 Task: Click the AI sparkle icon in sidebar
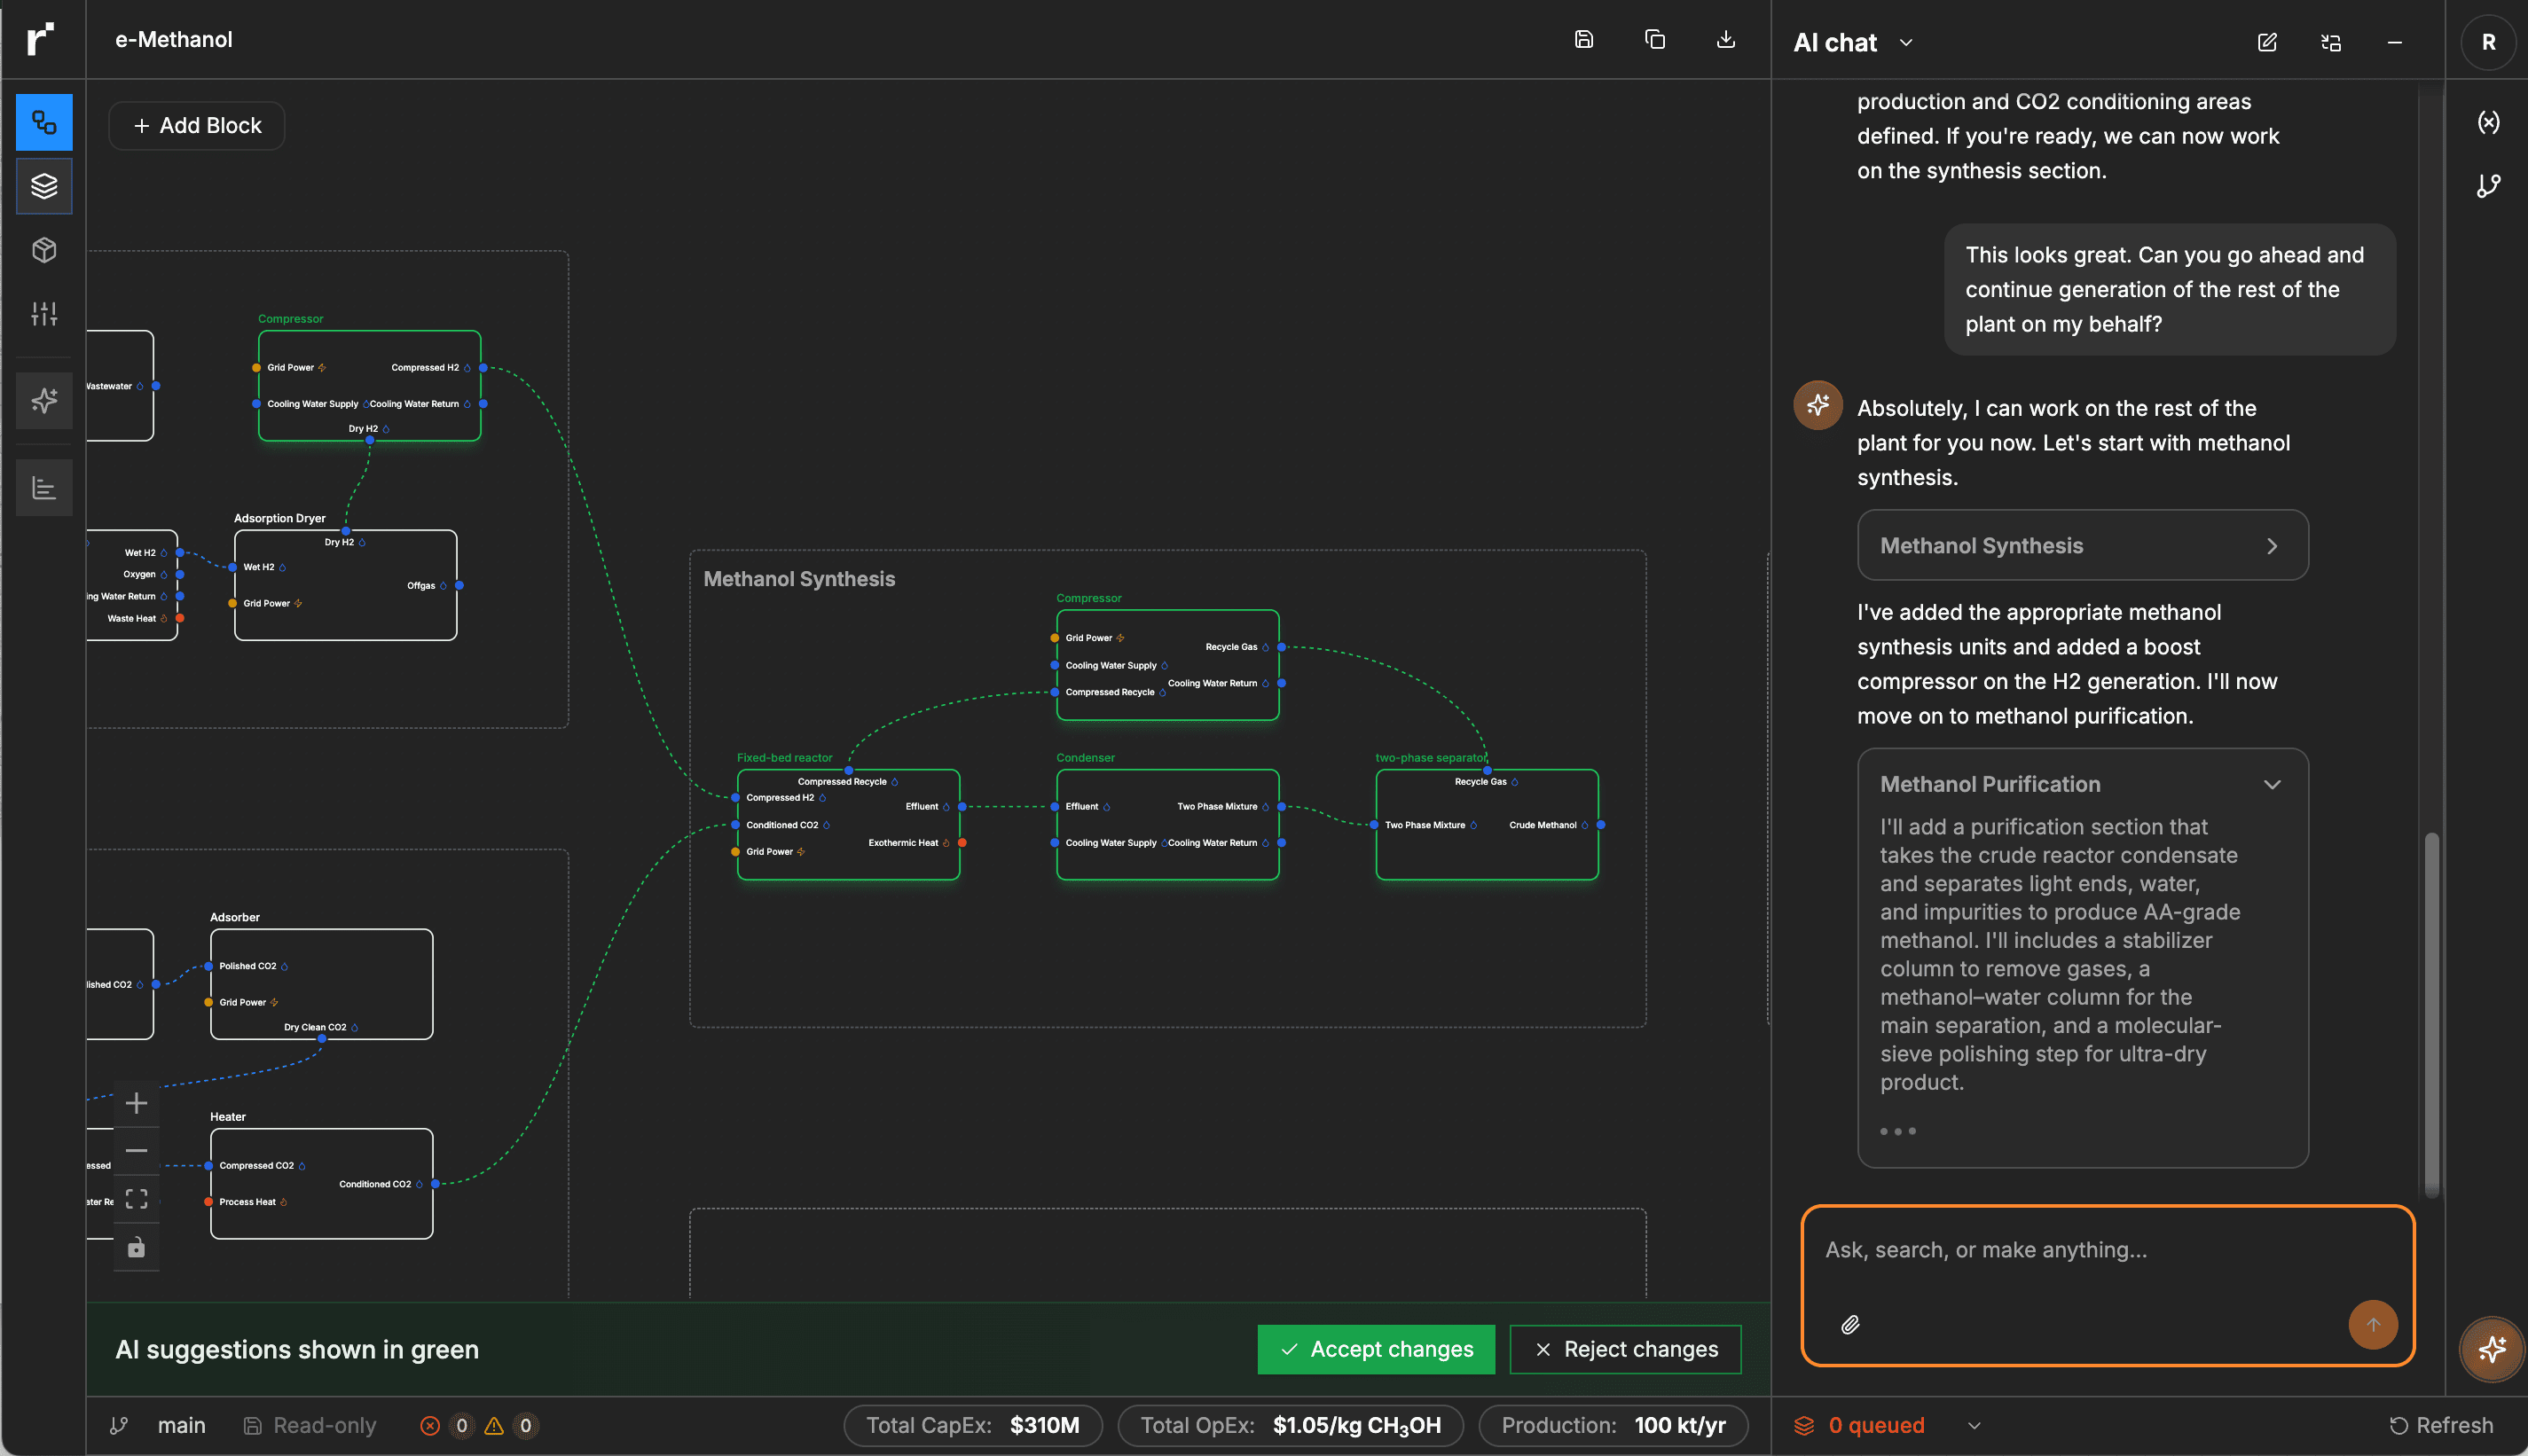tap(44, 401)
